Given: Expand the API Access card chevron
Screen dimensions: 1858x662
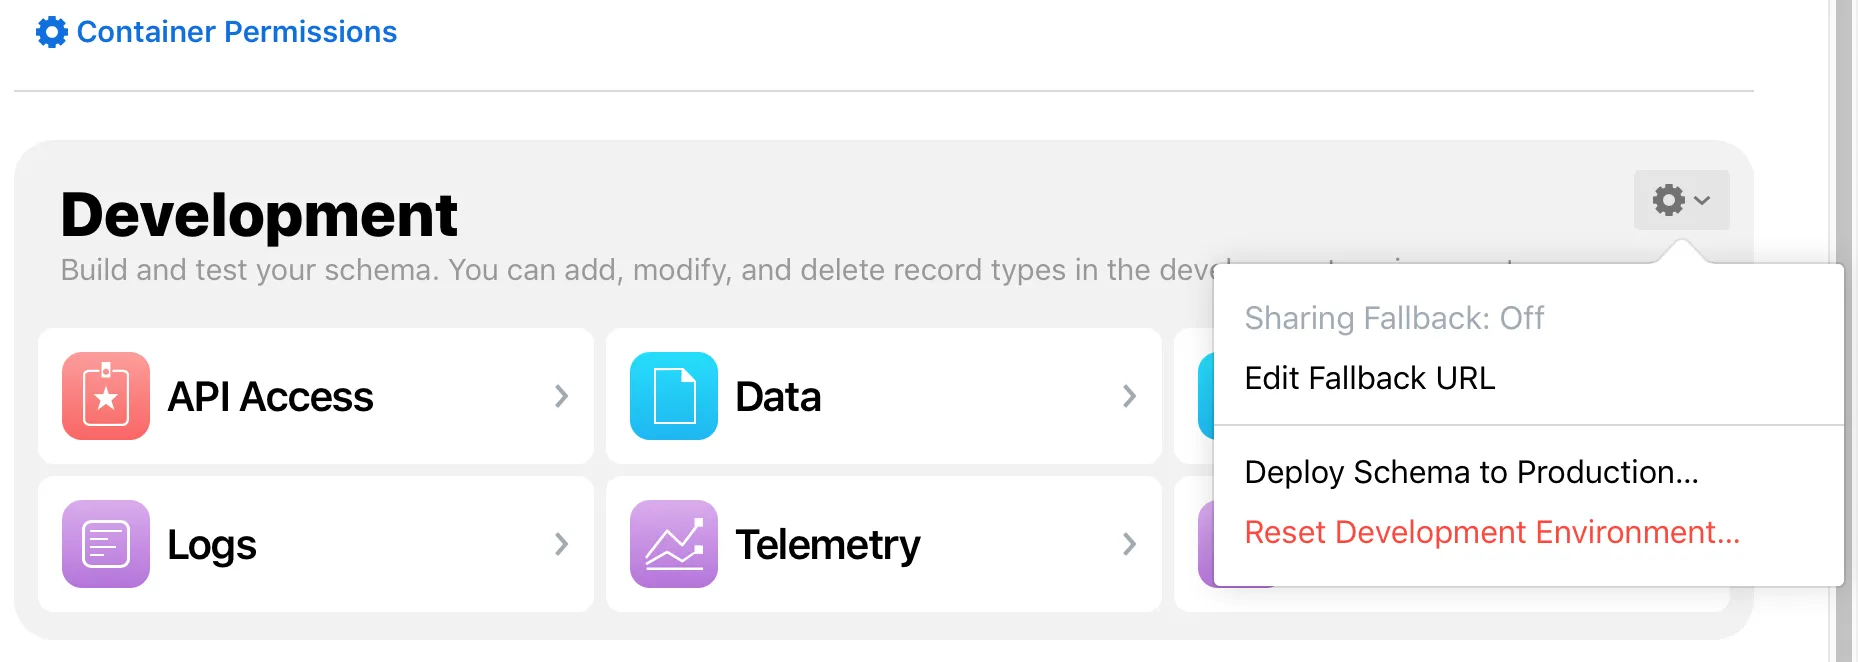Looking at the screenshot, I should pos(561,396).
